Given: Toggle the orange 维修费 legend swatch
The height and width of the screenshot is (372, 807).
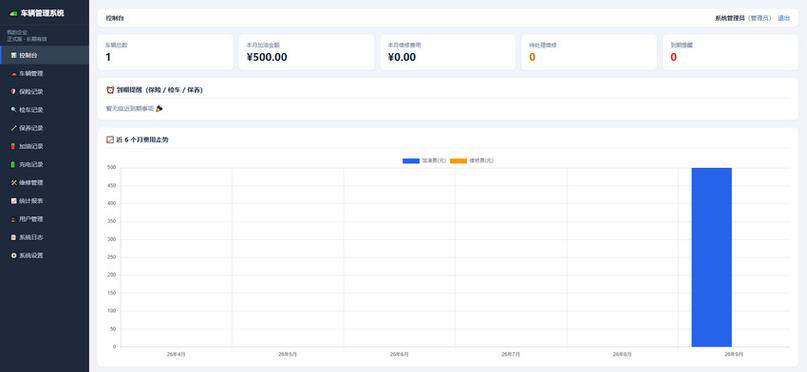Looking at the screenshot, I should tap(459, 161).
